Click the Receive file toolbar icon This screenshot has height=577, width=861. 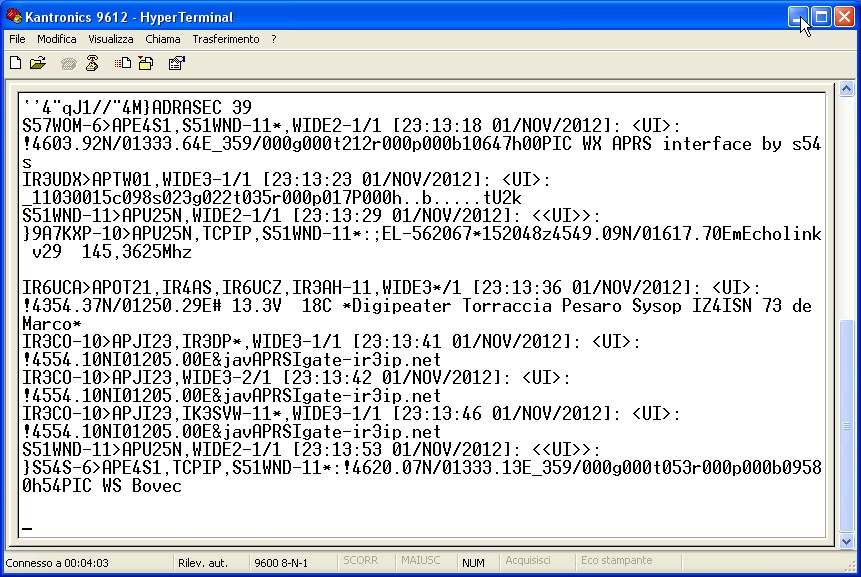click(146, 63)
